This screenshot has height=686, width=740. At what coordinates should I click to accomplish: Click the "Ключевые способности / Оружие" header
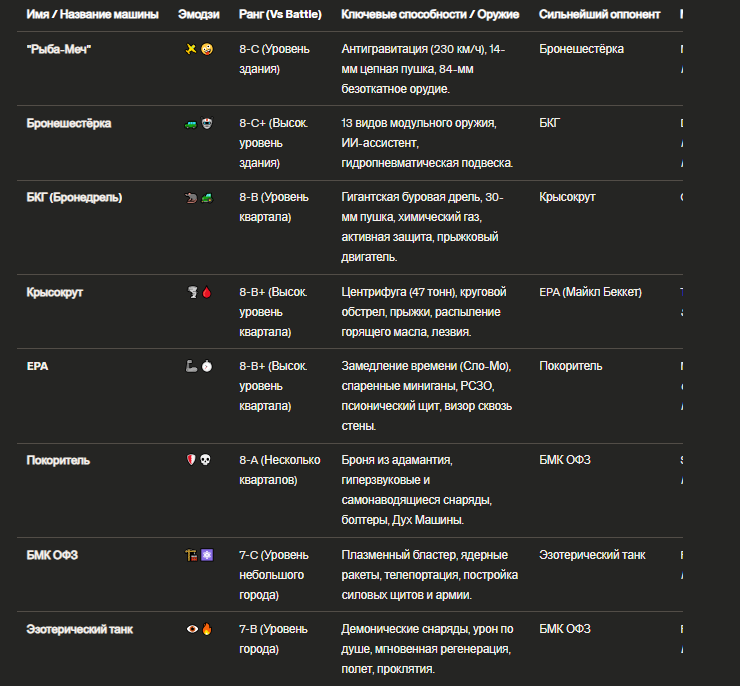click(x=430, y=15)
